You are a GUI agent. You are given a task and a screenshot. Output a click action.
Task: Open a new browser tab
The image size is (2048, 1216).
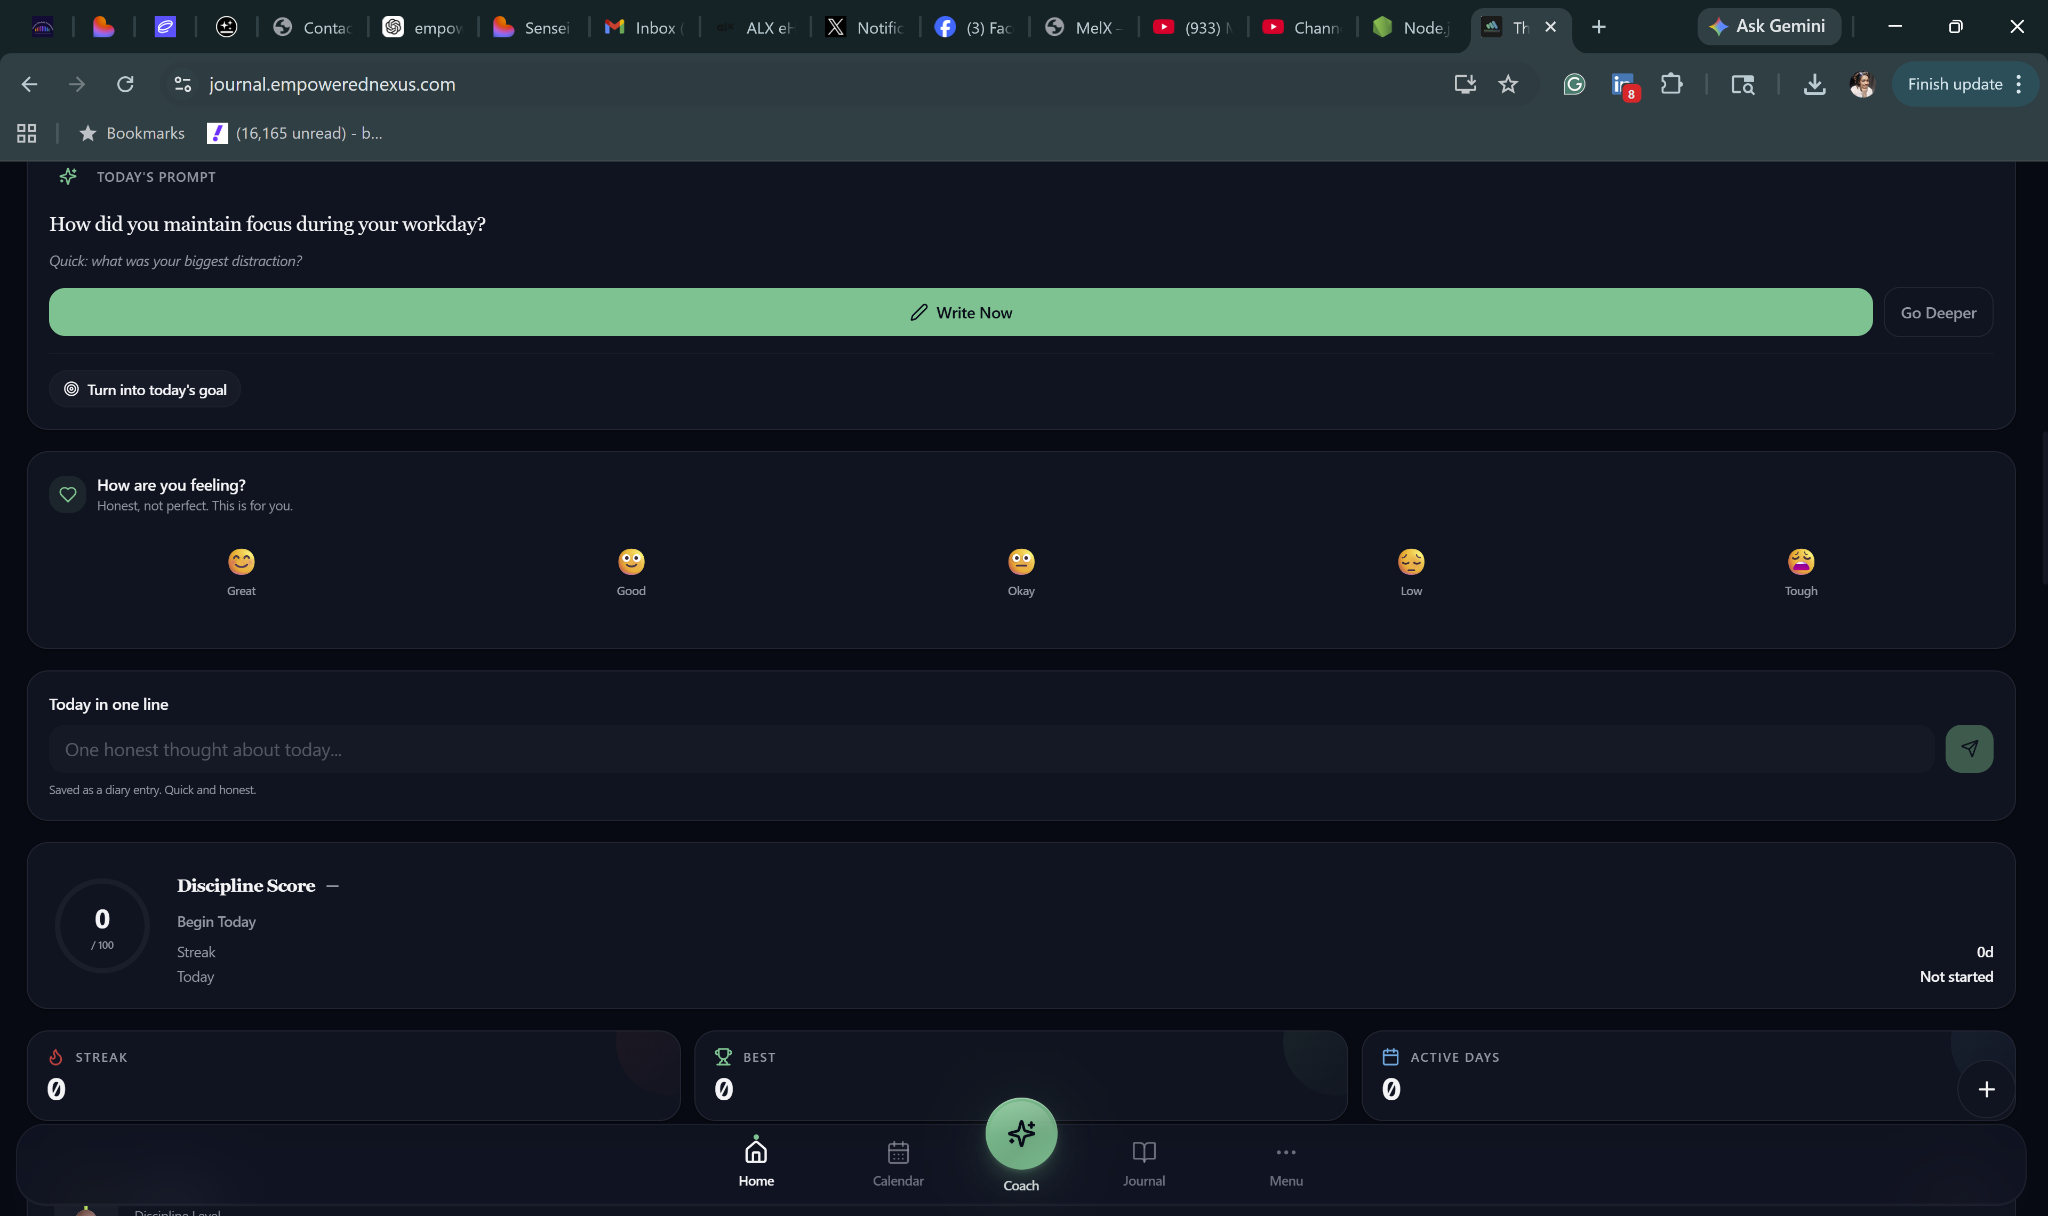(x=1598, y=27)
